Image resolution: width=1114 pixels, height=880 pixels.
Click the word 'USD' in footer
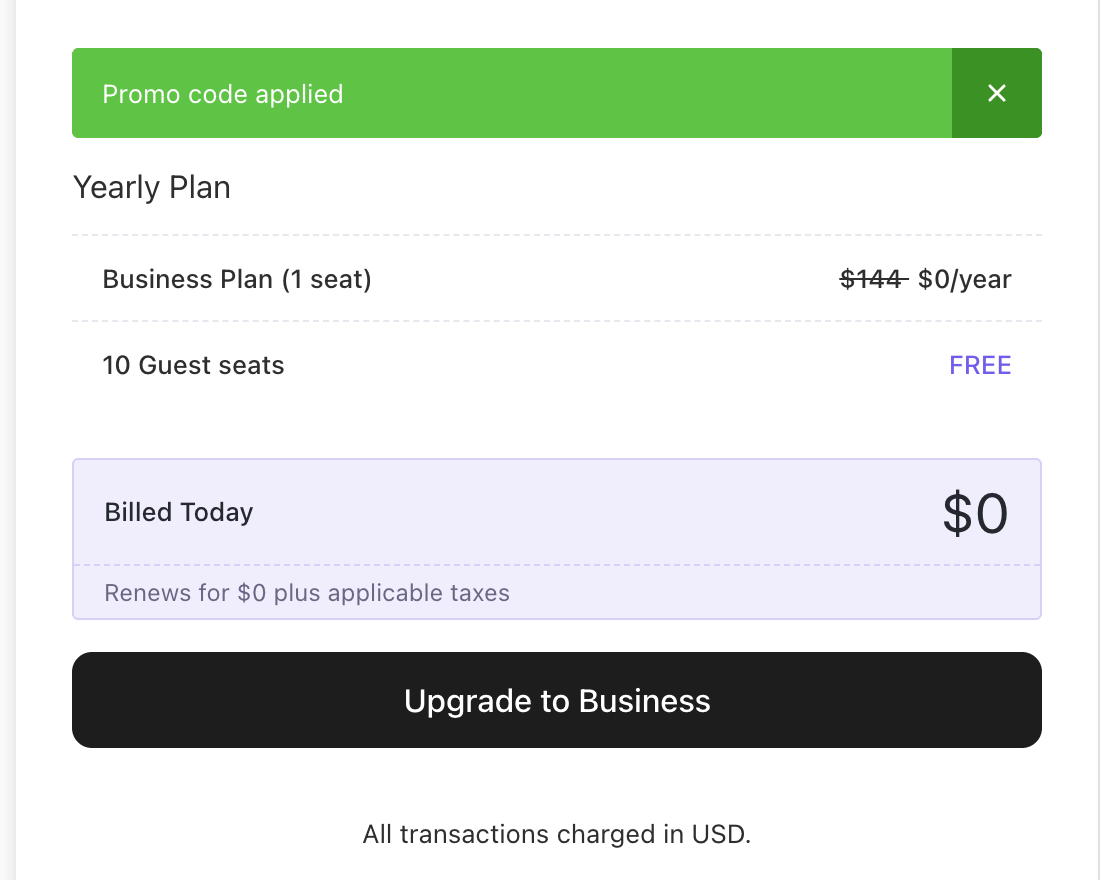click(x=718, y=833)
